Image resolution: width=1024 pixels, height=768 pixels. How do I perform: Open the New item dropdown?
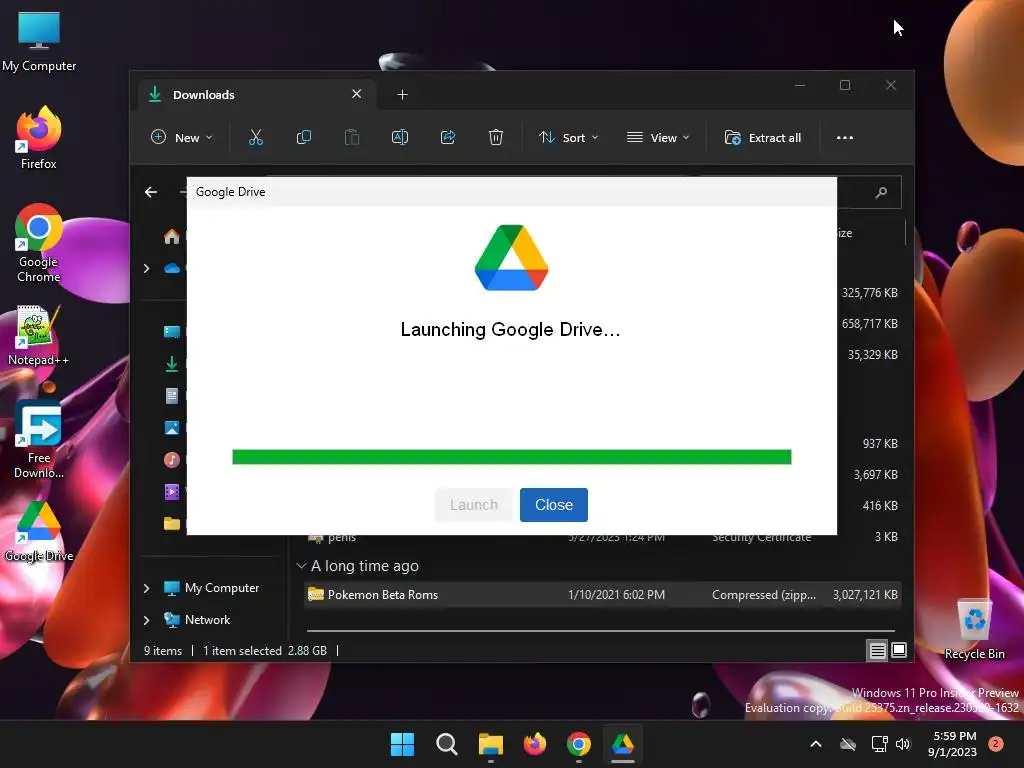click(182, 138)
